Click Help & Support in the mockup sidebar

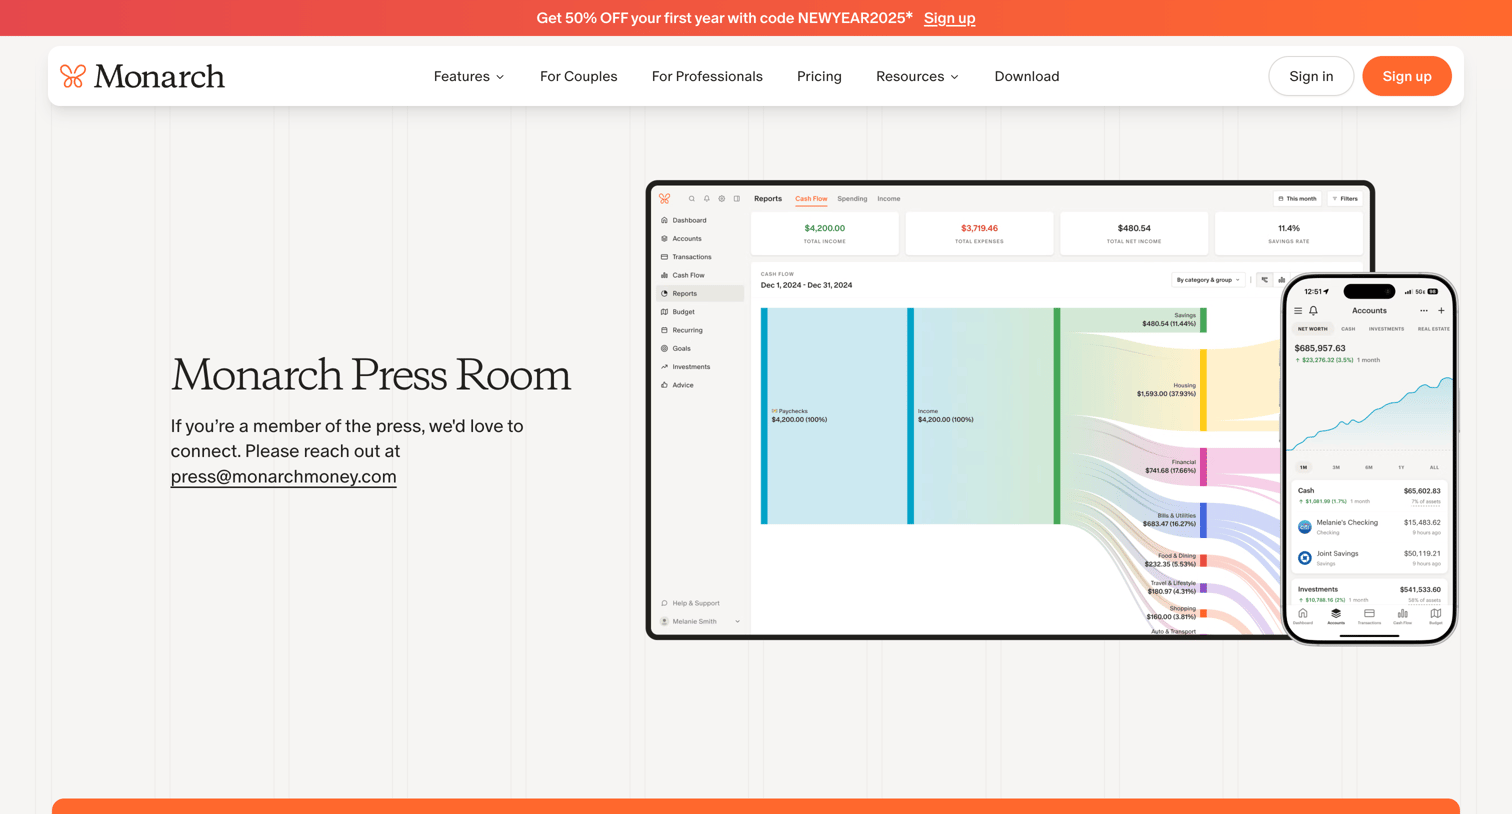click(690, 603)
